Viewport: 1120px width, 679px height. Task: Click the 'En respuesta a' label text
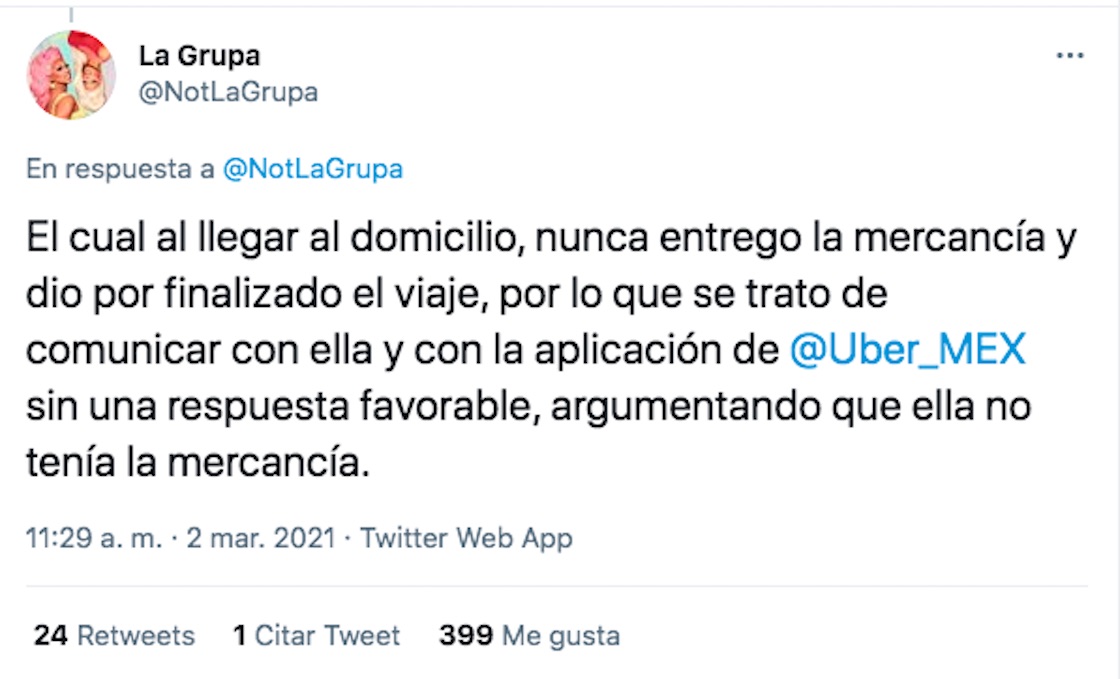[120, 169]
